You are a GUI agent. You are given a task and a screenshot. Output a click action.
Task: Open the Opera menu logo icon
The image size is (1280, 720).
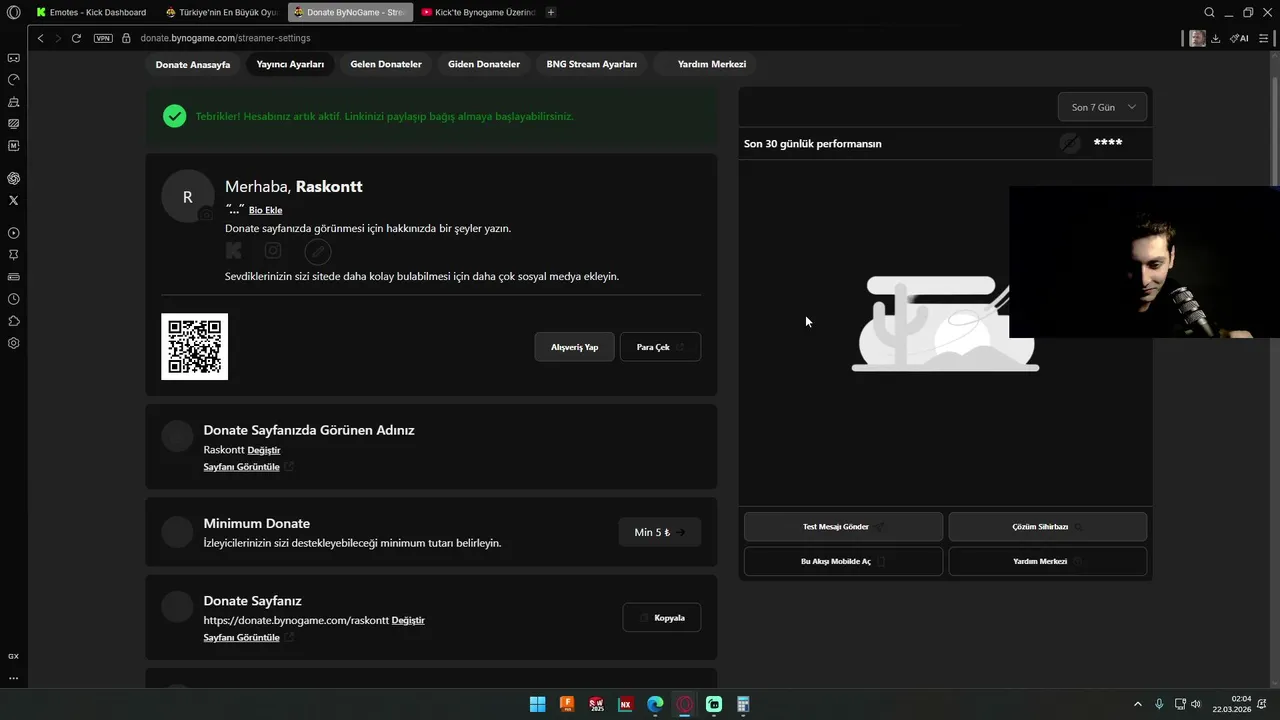coord(13,12)
